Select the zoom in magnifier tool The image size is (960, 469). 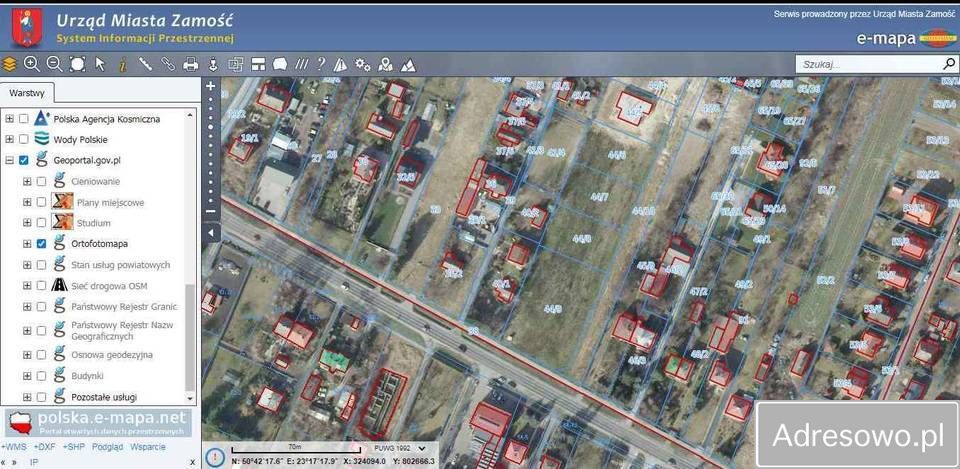pos(31,64)
